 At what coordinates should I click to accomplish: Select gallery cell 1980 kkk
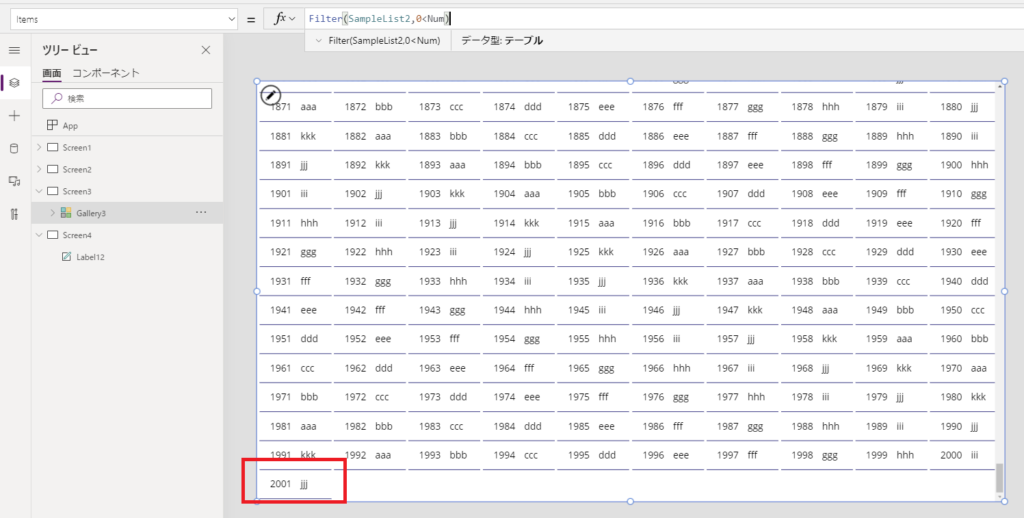pyautogui.click(x=963, y=397)
